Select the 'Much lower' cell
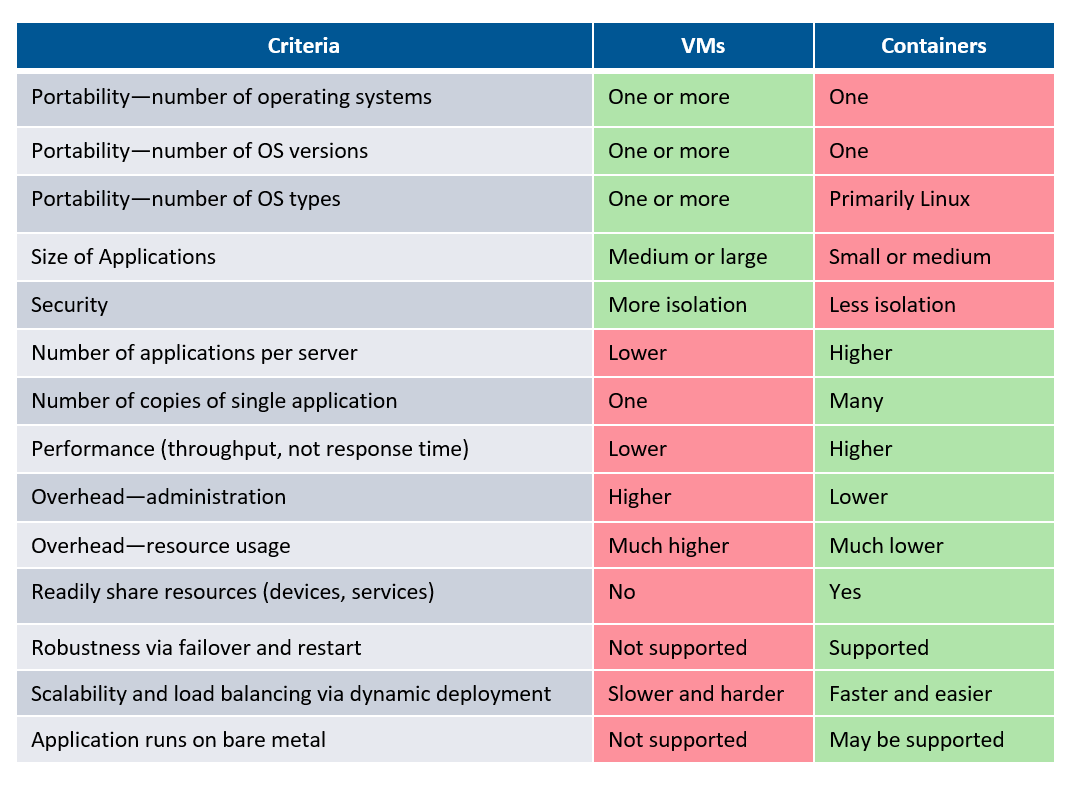This screenshot has width=1088, height=789. point(886,546)
